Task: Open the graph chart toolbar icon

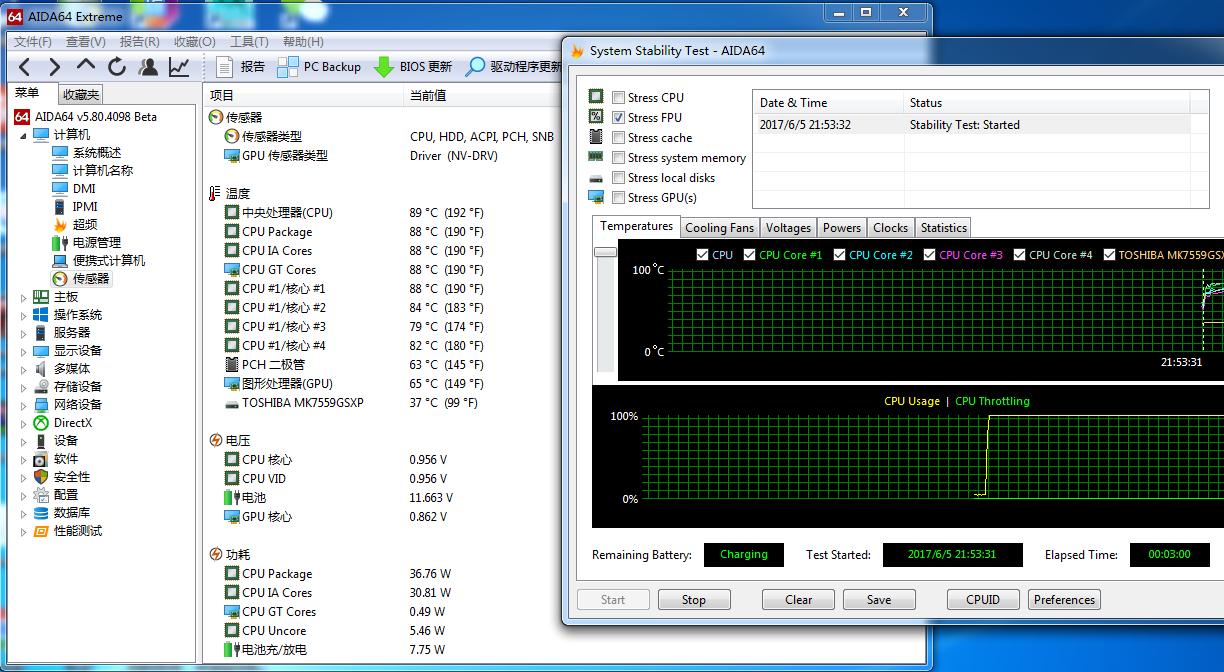Action: [x=179, y=67]
